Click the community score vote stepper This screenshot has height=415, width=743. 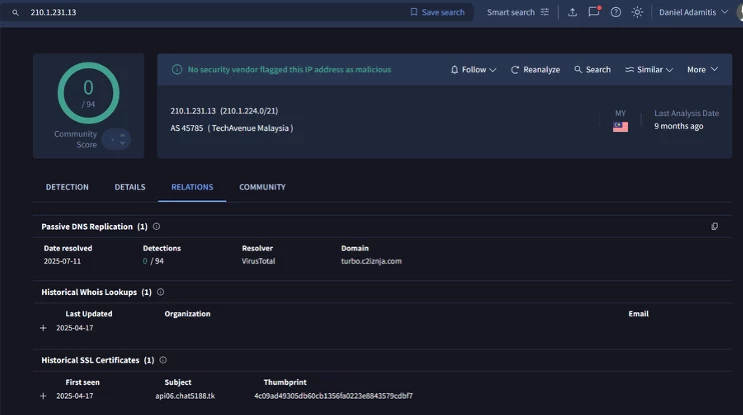[x=116, y=139]
